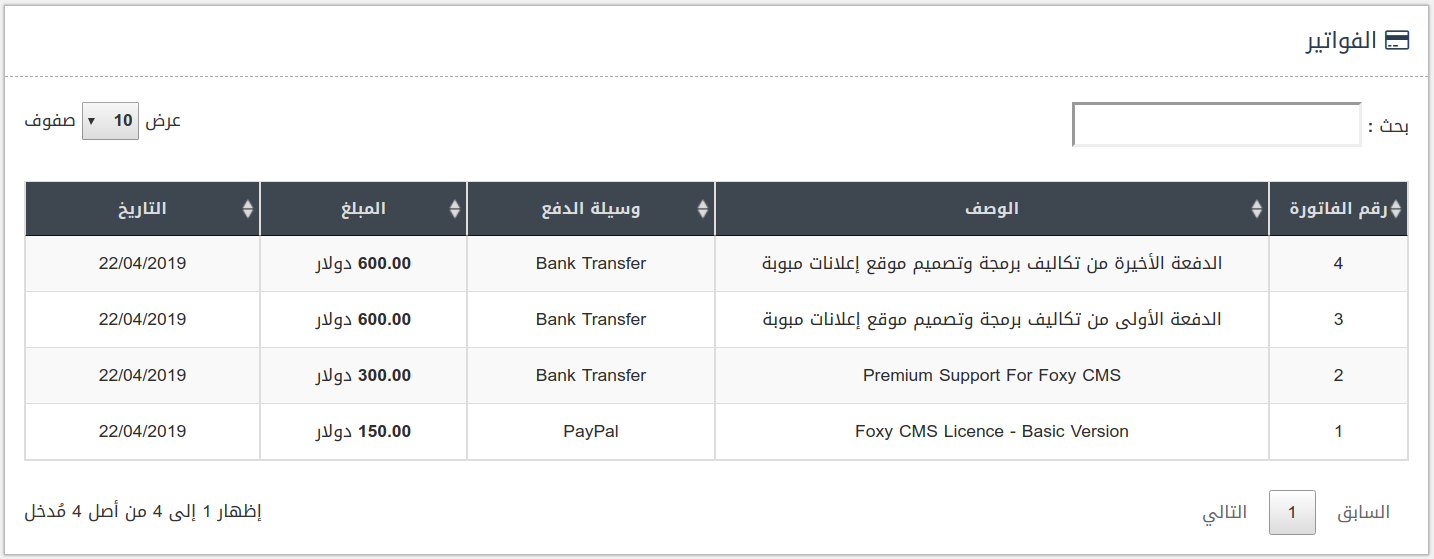Click التاريخ column header text
The image size is (1434, 559).
143,209
